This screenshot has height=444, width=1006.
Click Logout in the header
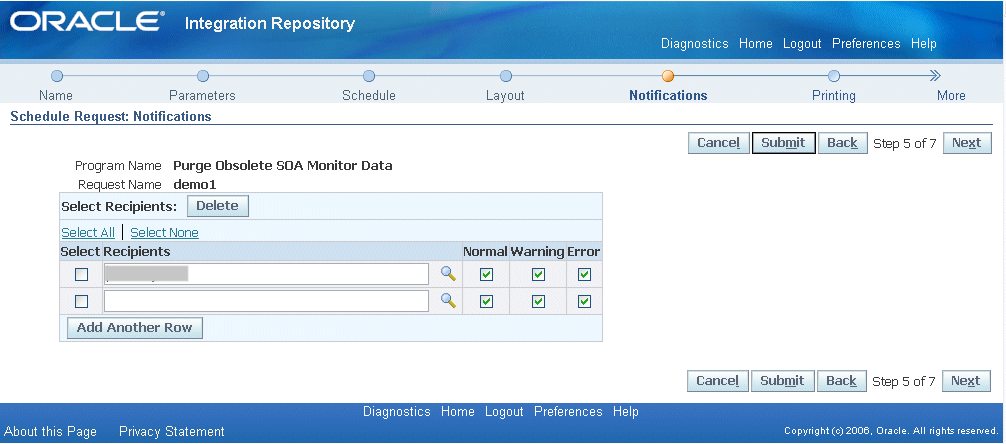[x=802, y=44]
